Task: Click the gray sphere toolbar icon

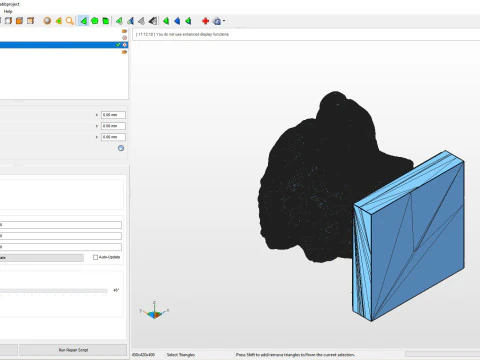Action: point(47,21)
